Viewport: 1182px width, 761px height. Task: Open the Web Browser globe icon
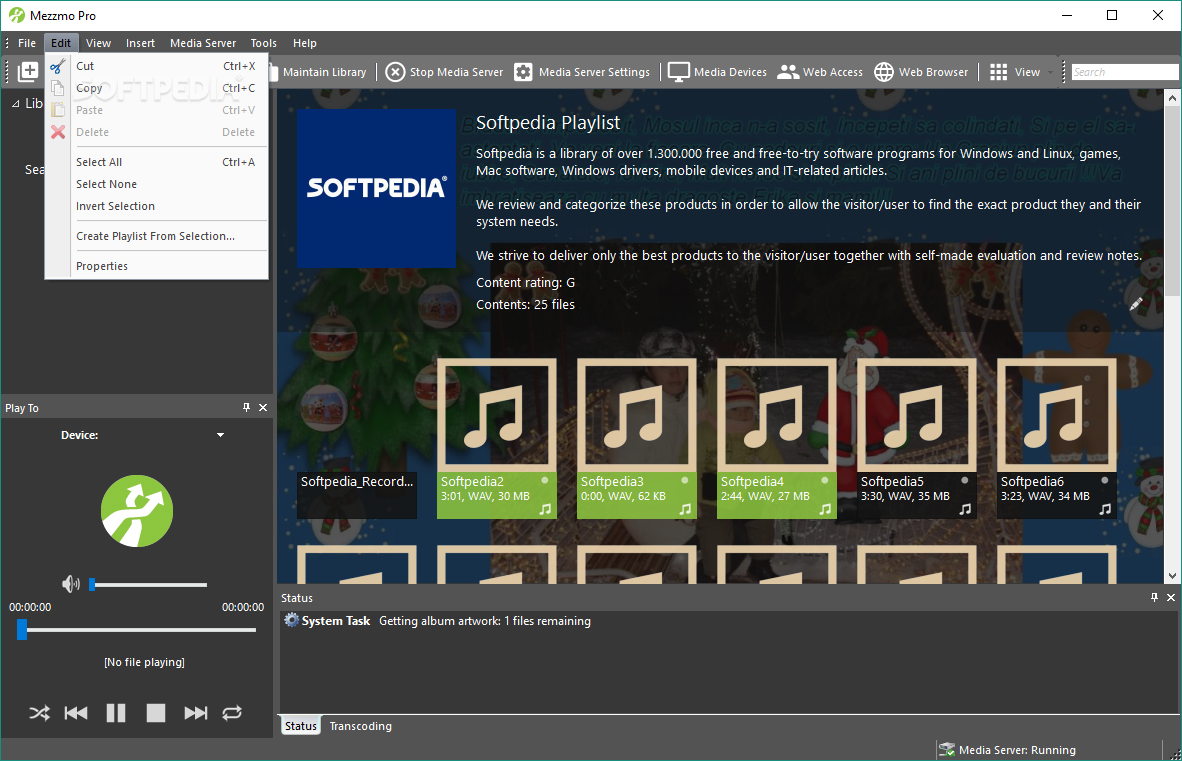tap(883, 72)
